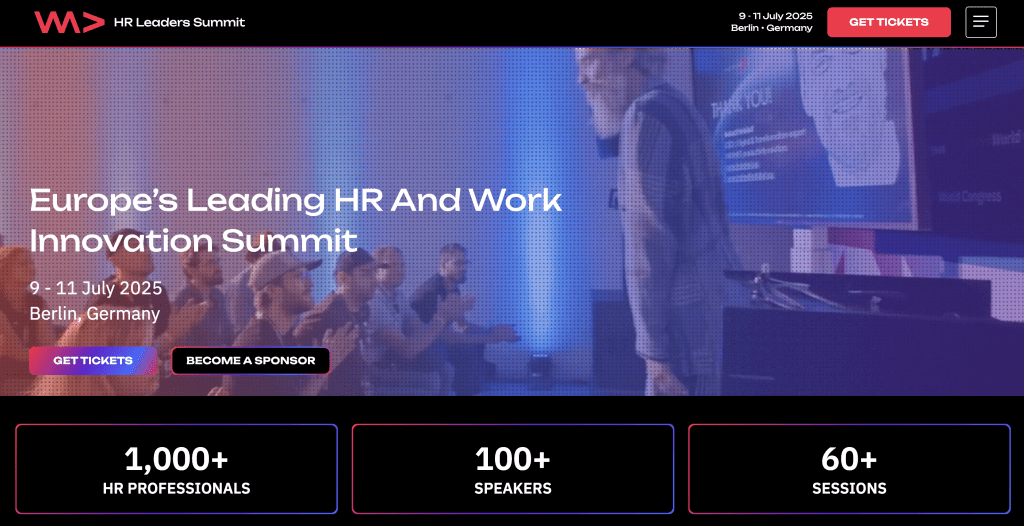Viewport: 1024px width, 526px height.
Task: Click the 100+ statistic number
Action: tap(513, 459)
